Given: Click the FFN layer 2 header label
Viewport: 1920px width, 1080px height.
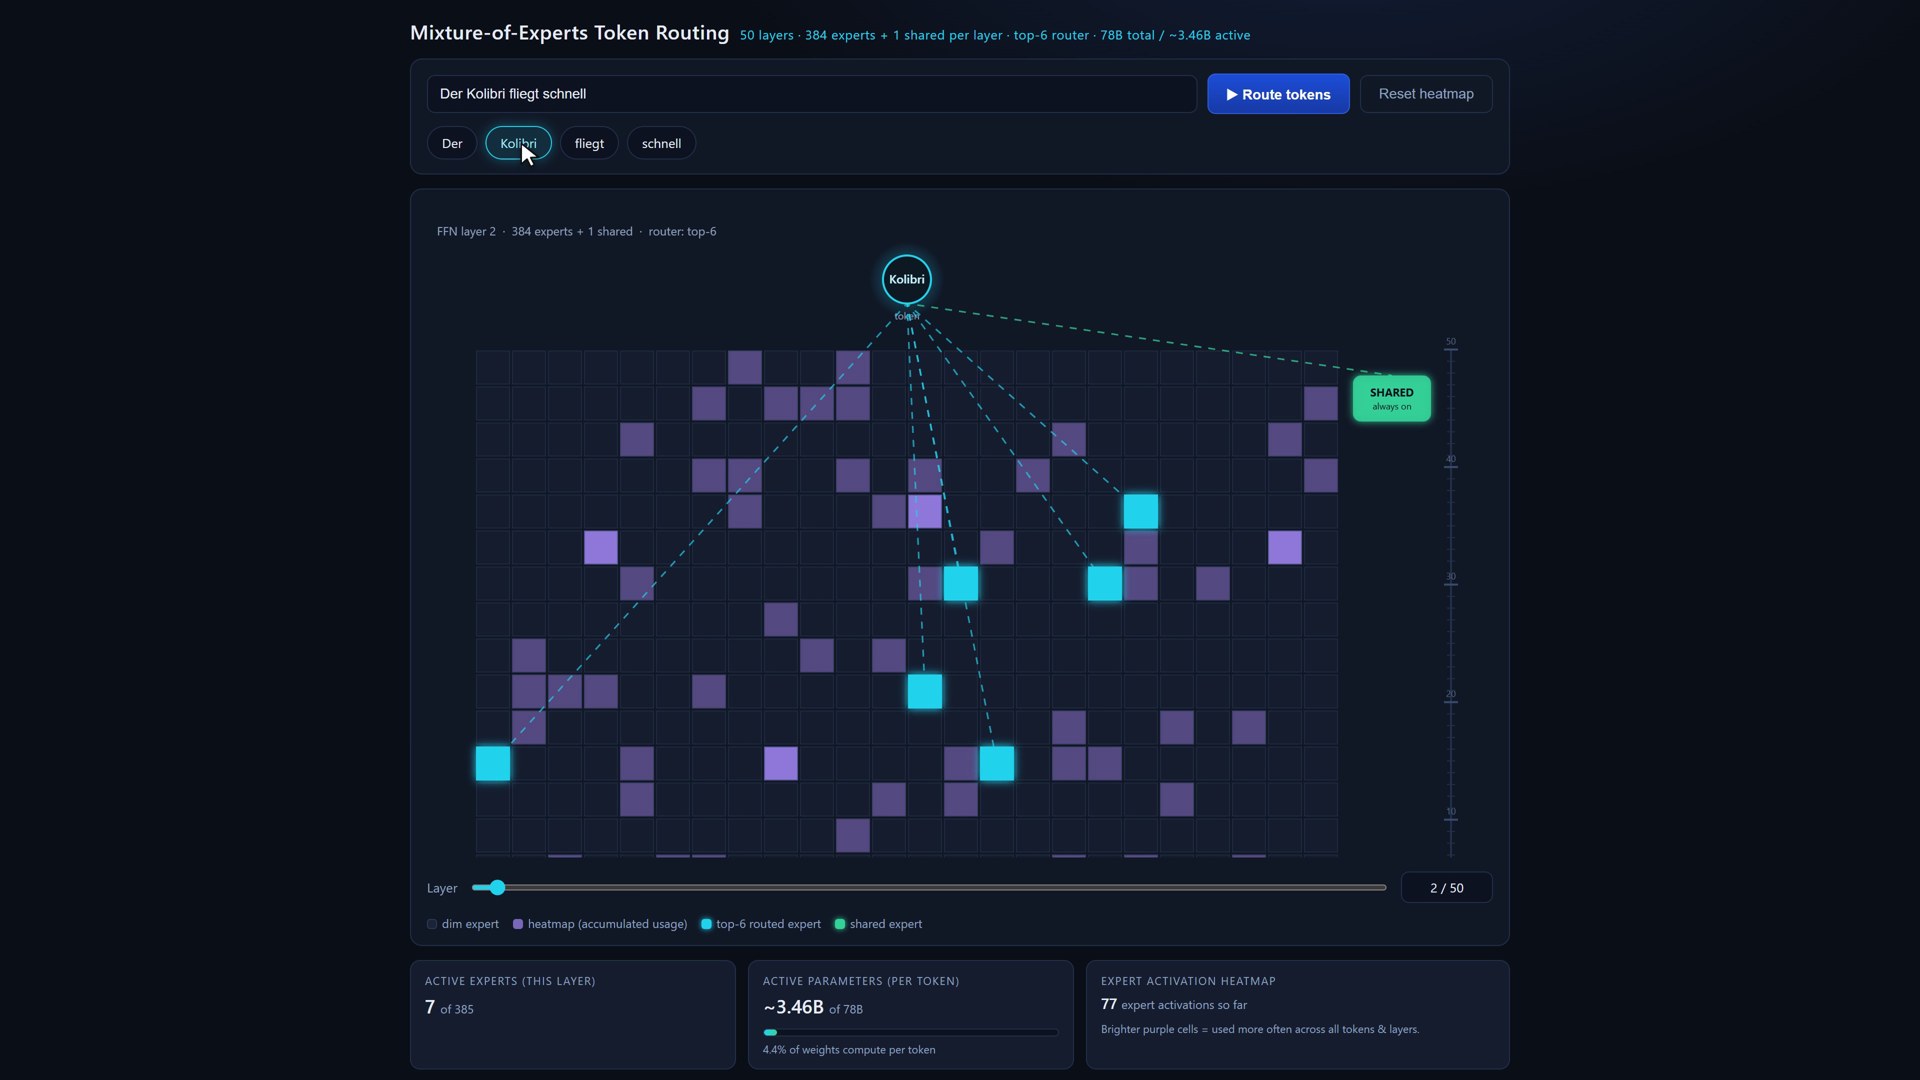Looking at the screenshot, I should [x=576, y=231].
